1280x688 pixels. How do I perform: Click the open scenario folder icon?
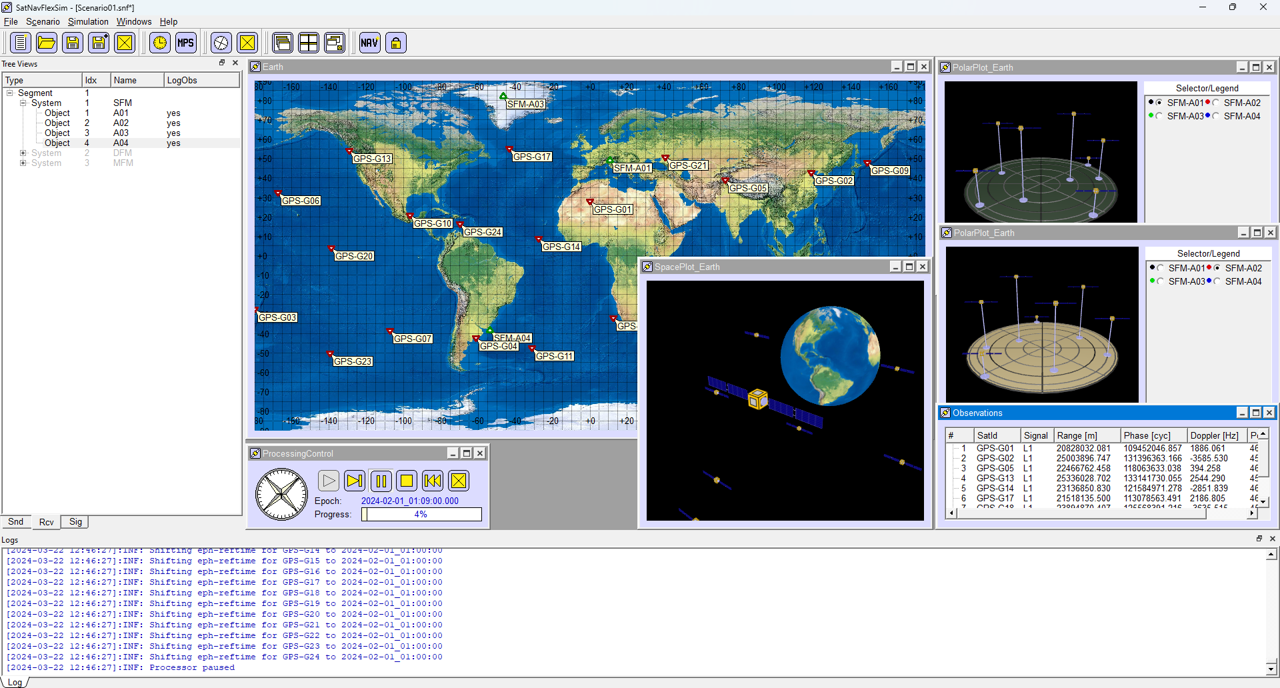46,42
